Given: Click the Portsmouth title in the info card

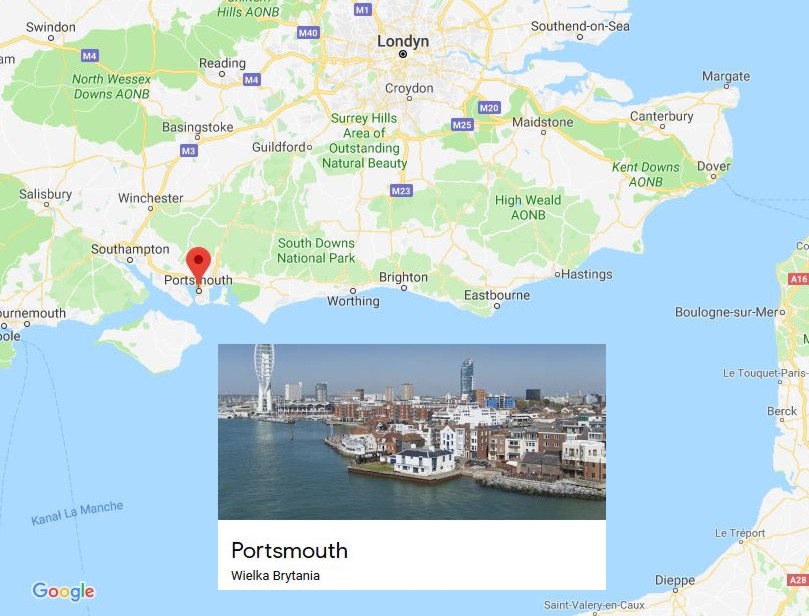Looking at the screenshot, I should tap(289, 550).
